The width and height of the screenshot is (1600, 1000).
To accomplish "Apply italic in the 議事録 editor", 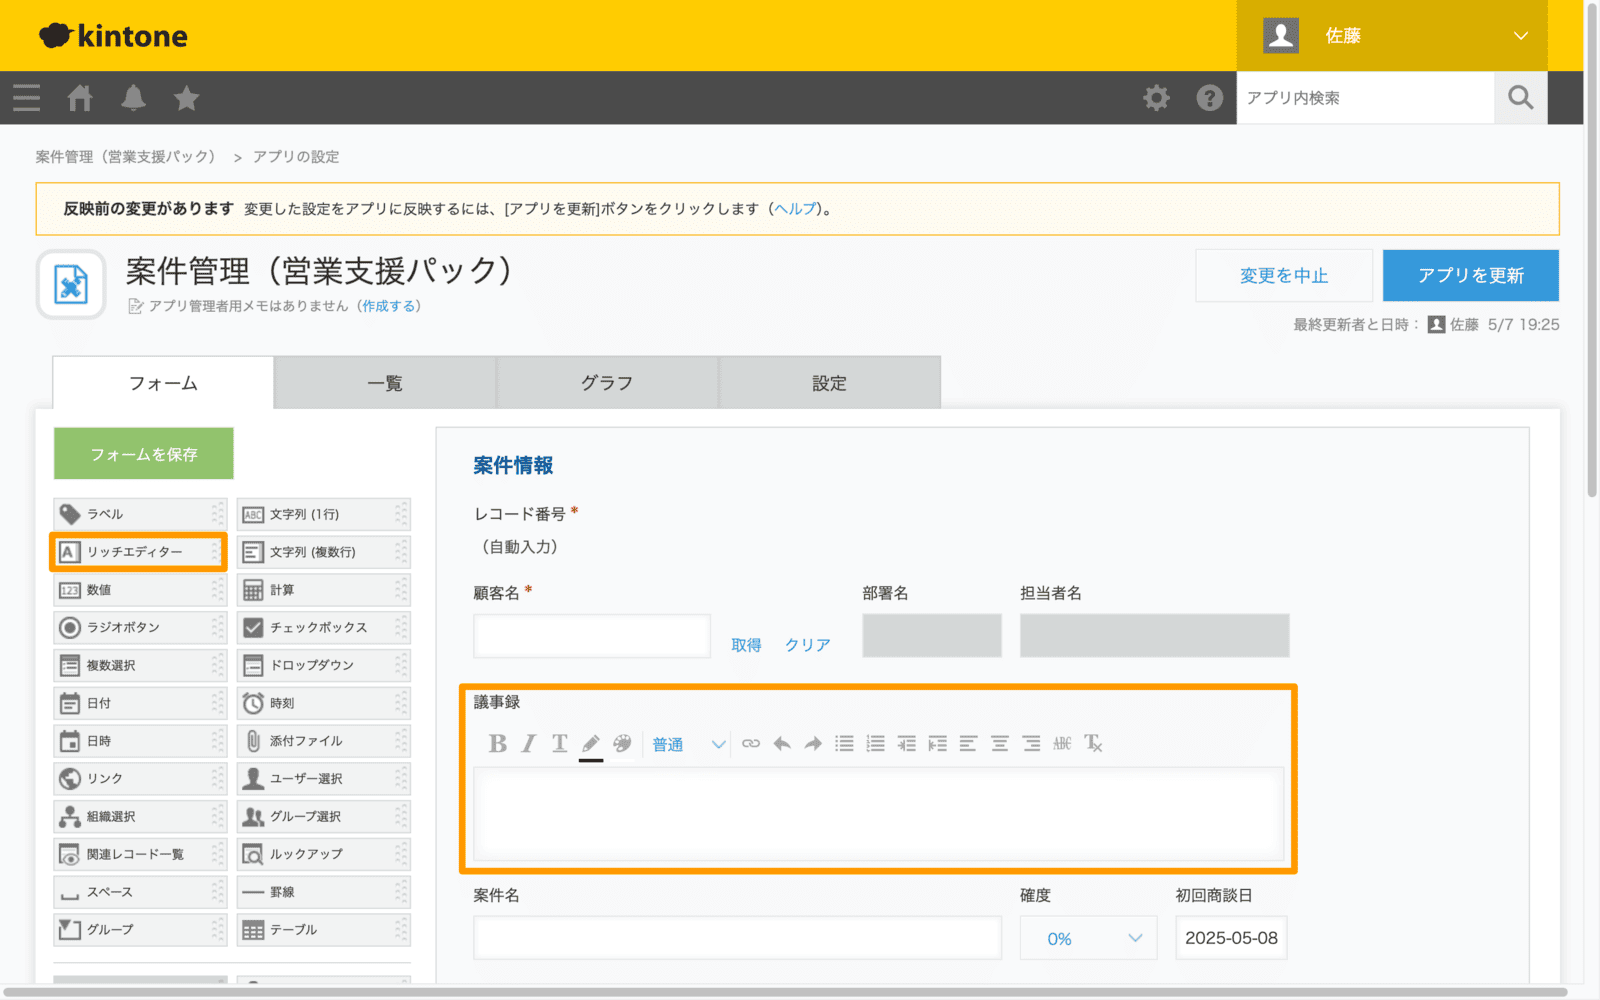I will click(529, 743).
